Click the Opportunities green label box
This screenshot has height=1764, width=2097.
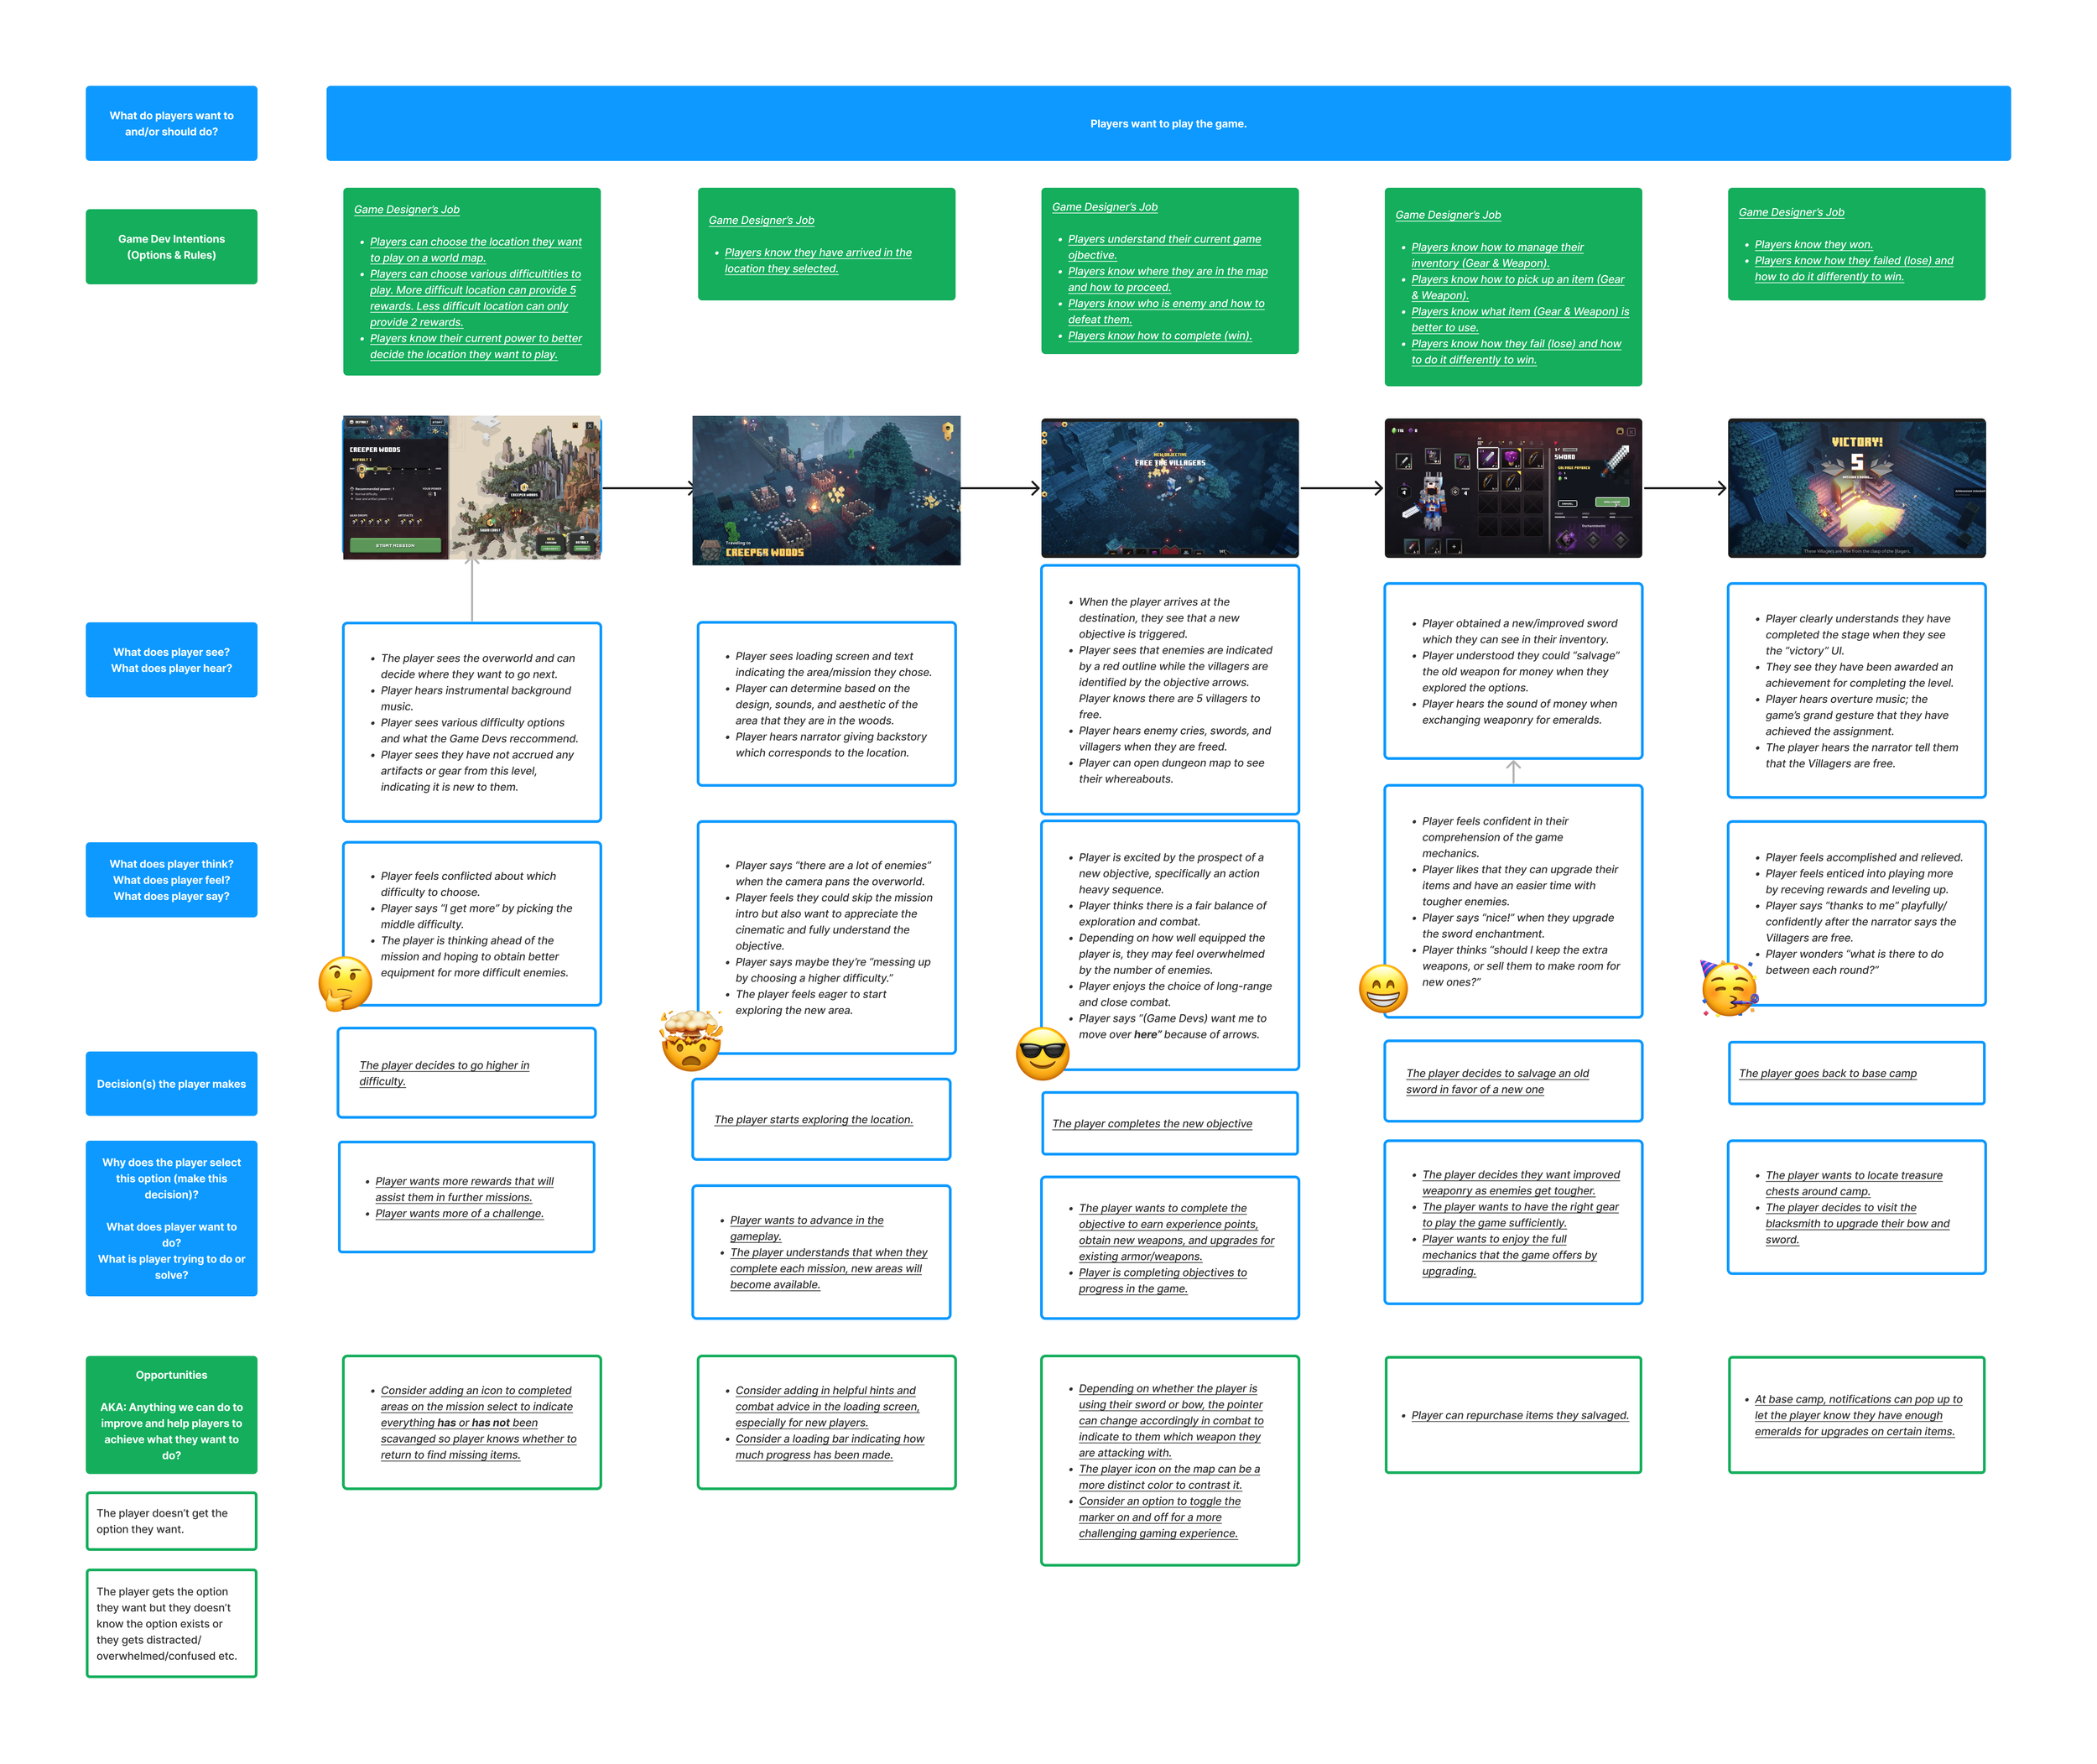tap(171, 1414)
